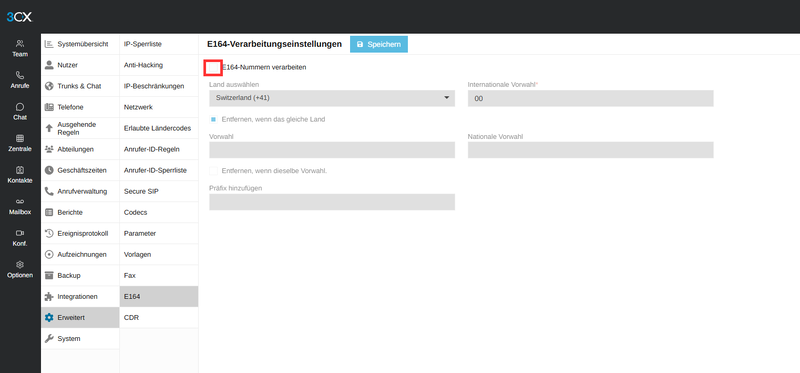
Task: Click the Präfix hinzufügen input field
Action: 332,202
